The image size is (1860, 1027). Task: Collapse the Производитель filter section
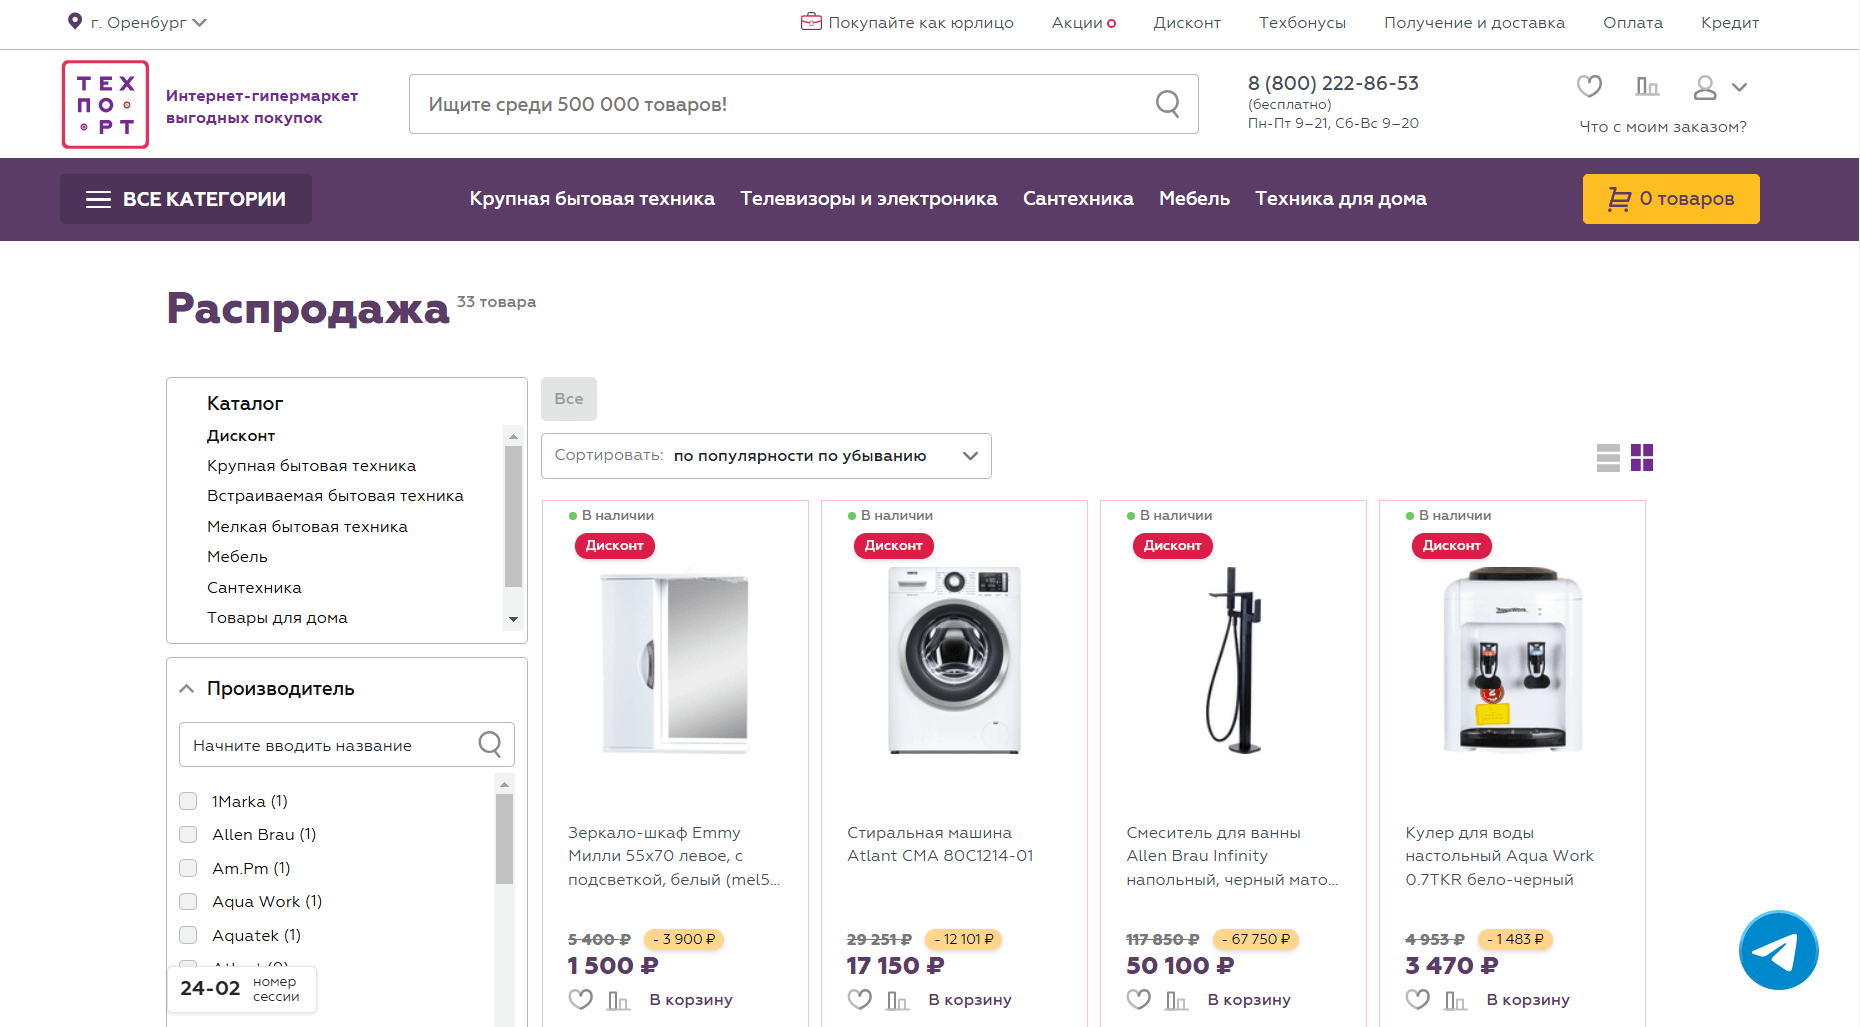[x=187, y=689]
